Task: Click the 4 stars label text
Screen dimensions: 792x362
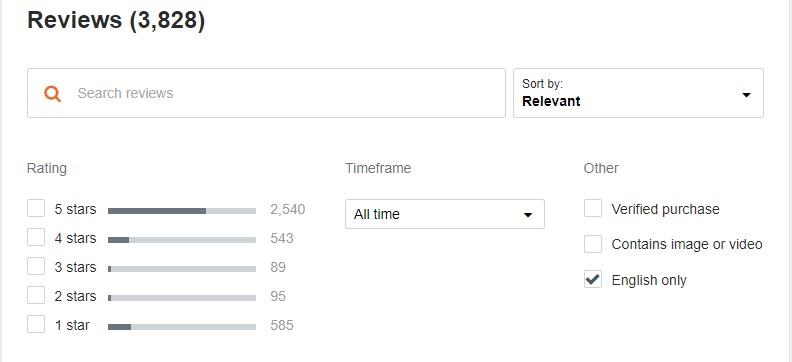Action: (x=75, y=238)
